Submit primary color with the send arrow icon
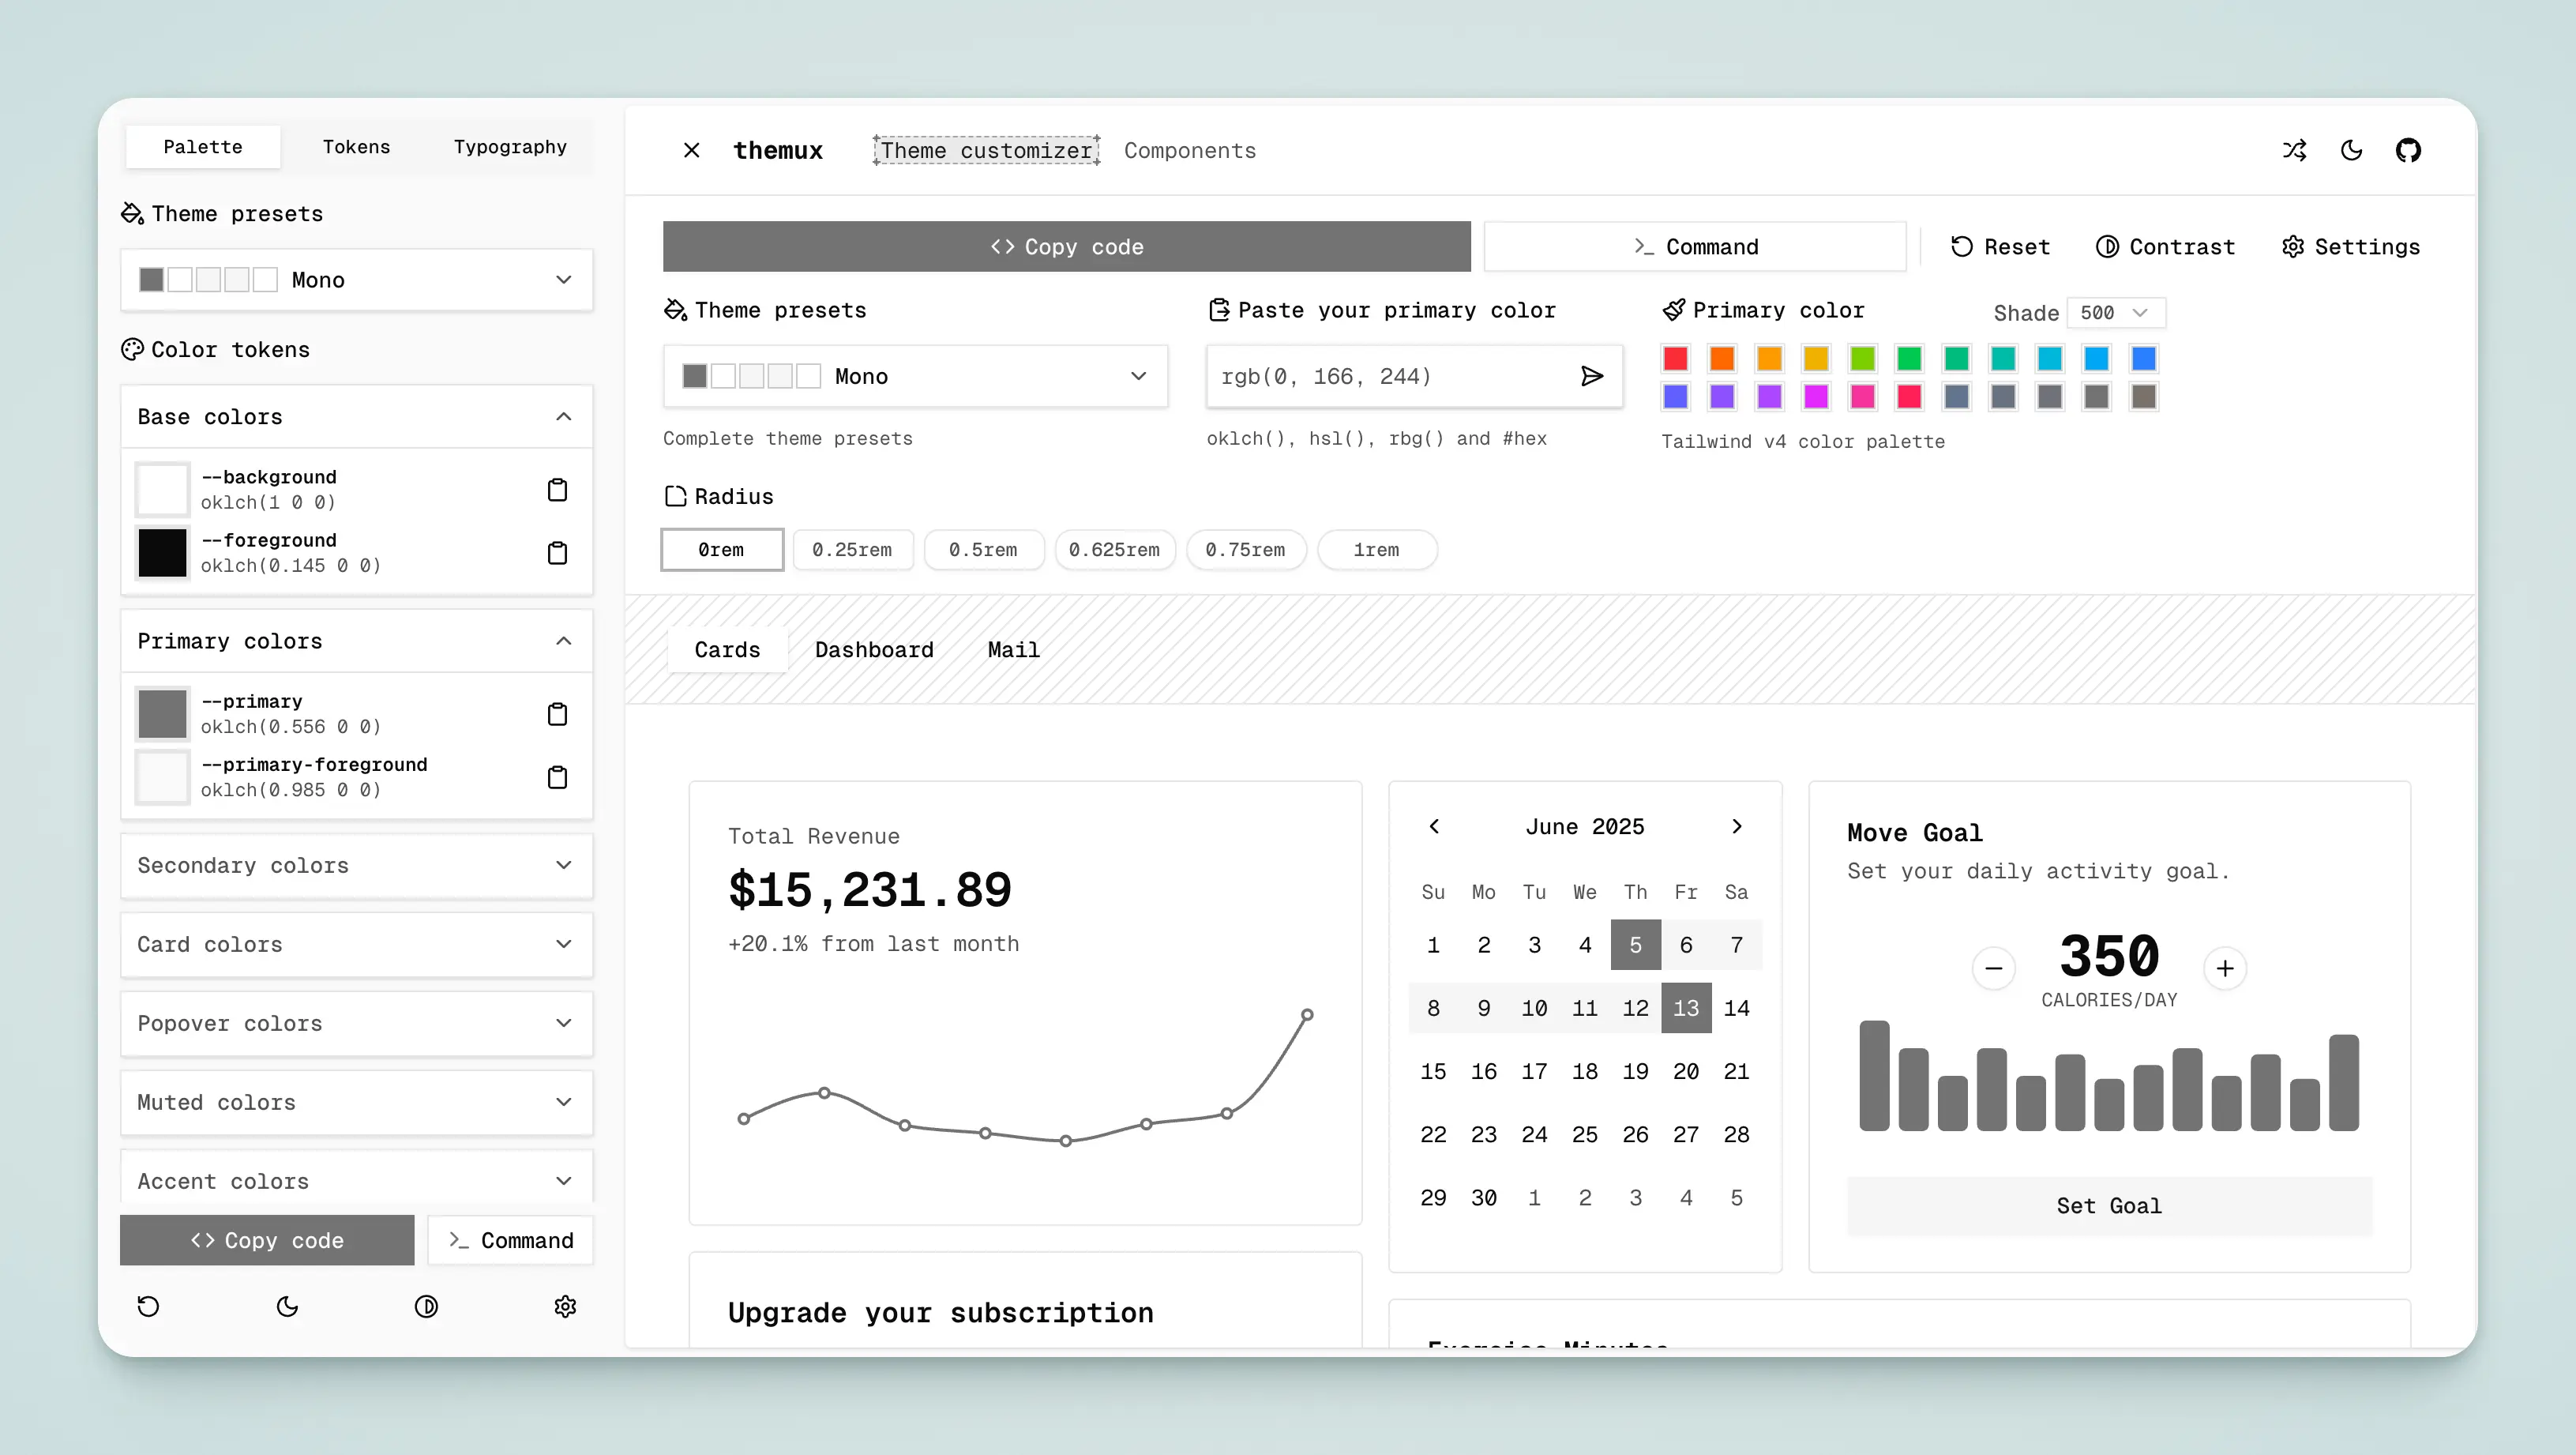Image resolution: width=2576 pixels, height=1455 pixels. 1592,376
